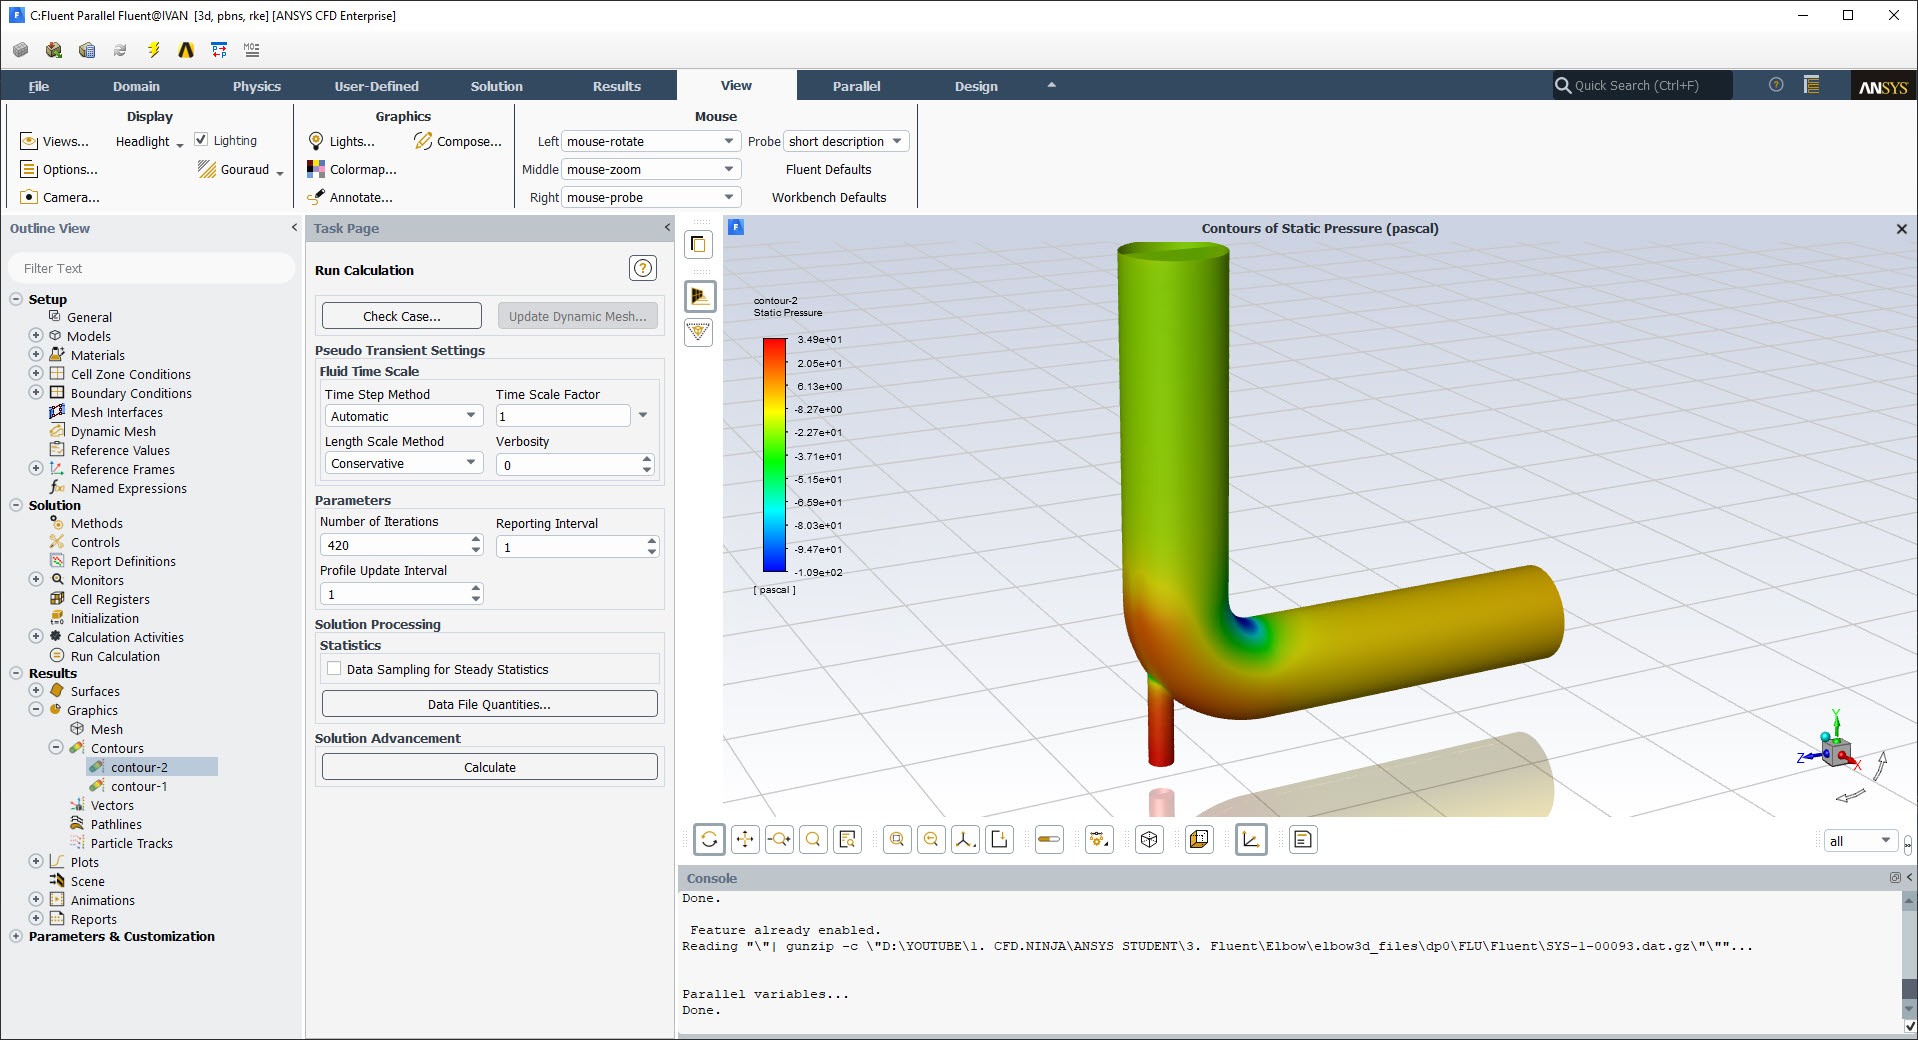
Task: Click the Filter Text field in Outline View
Action: [x=152, y=268]
